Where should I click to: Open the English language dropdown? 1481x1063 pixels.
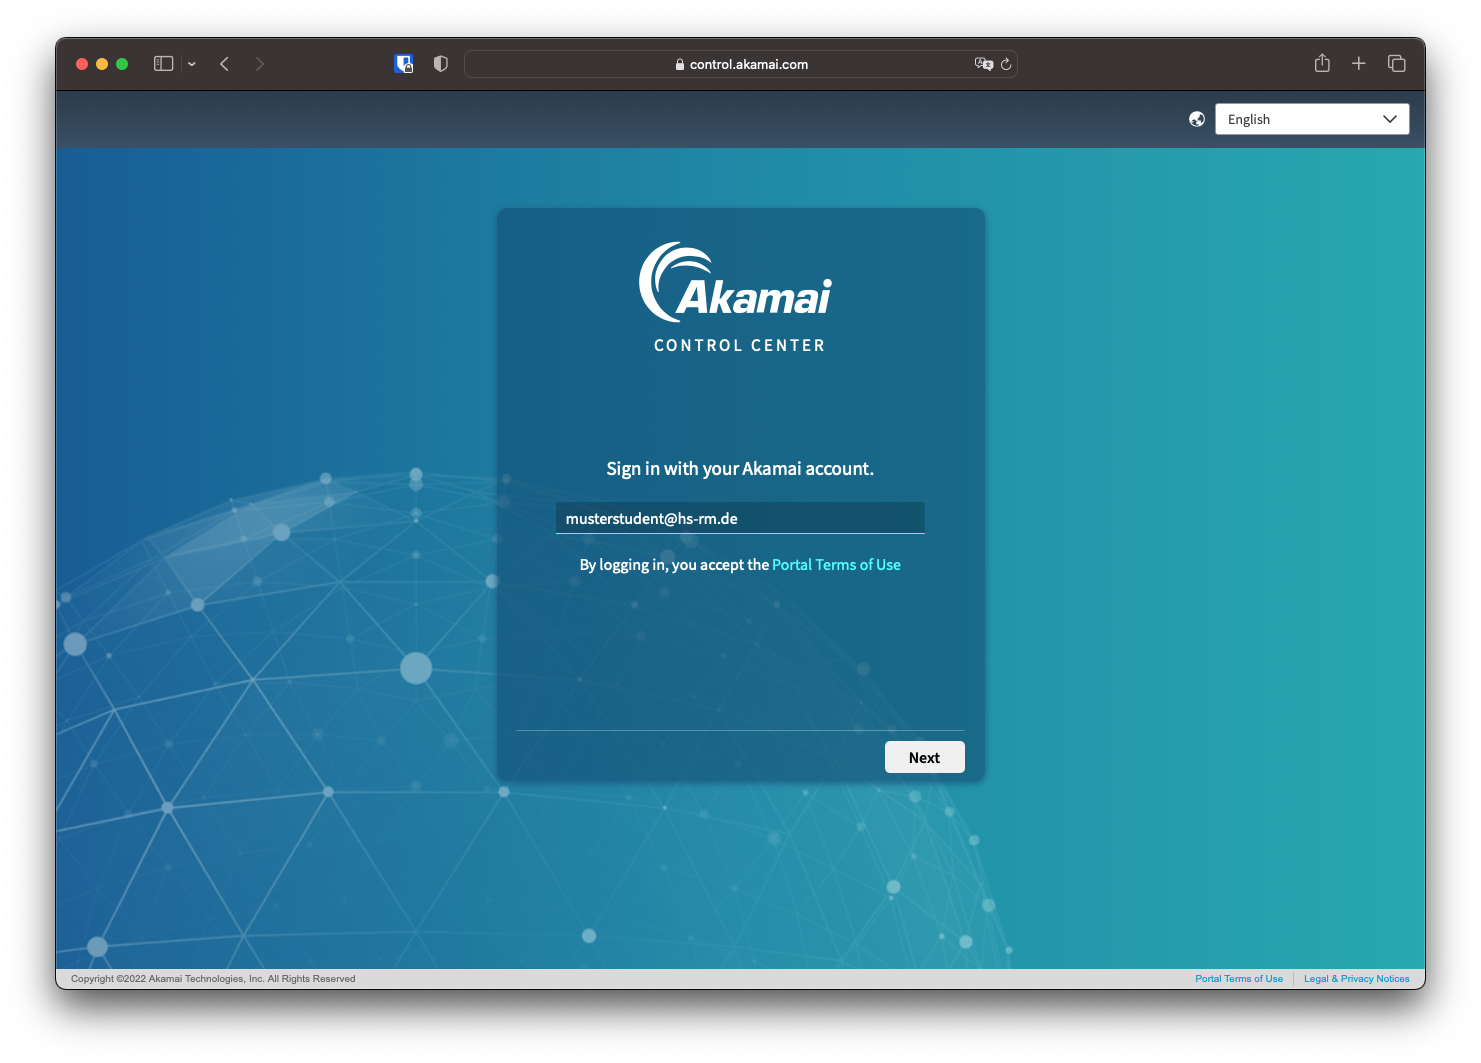click(1312, 119)
